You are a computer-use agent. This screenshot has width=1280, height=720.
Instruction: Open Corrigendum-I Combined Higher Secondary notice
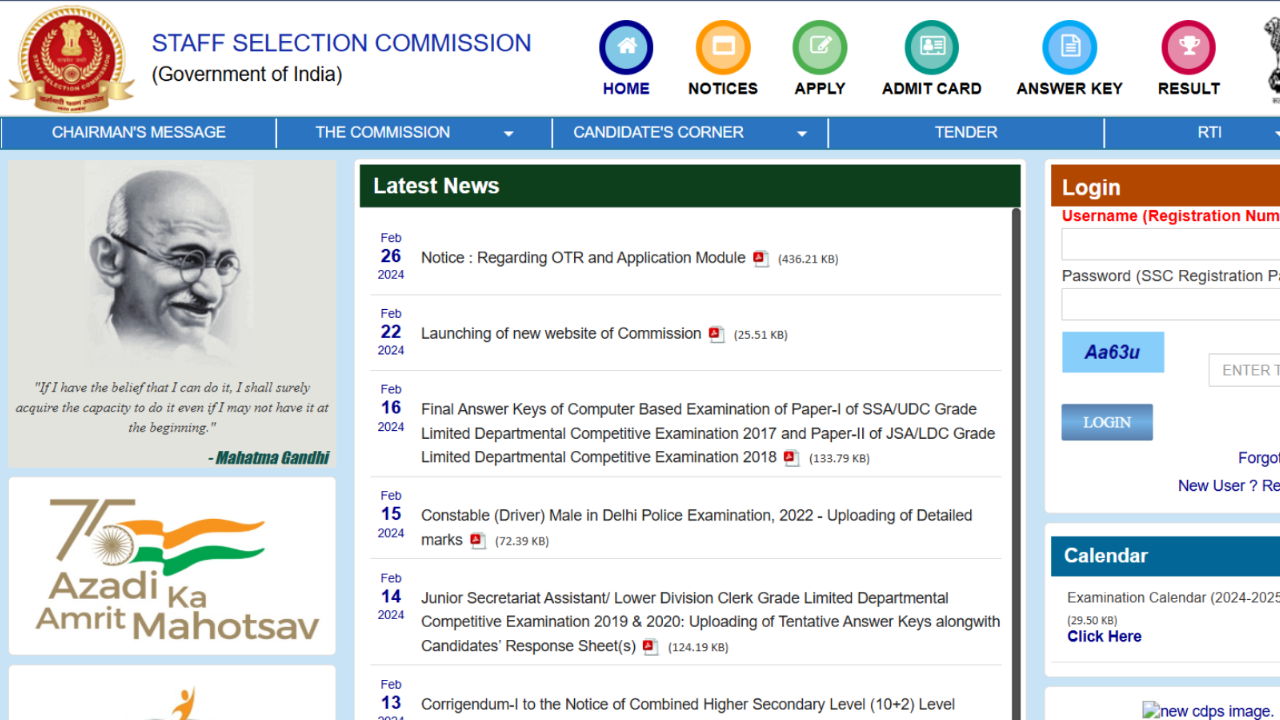click(x=688, y=704)
